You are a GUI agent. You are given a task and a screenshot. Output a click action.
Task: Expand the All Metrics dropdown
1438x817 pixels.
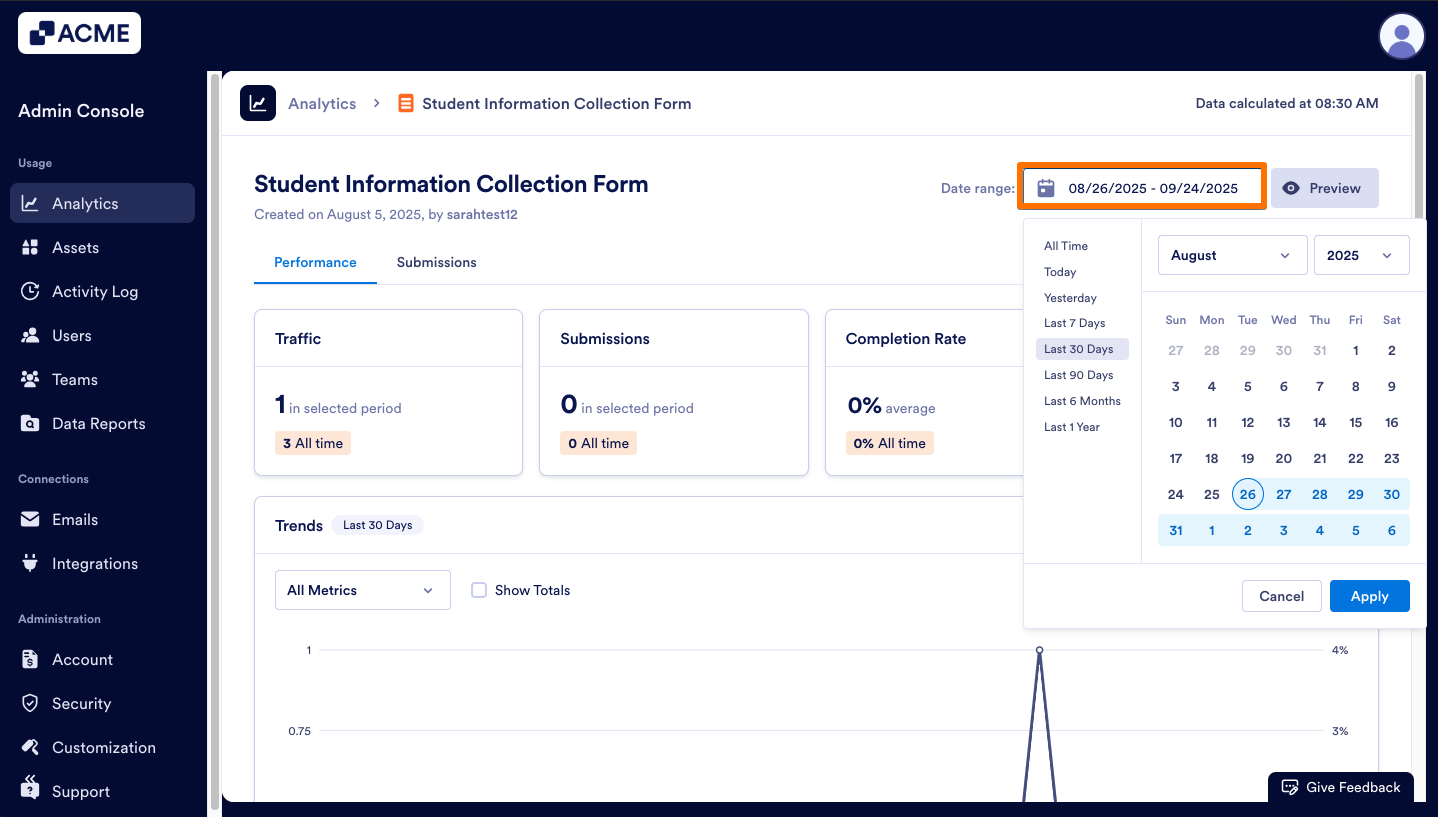point(362,590)
